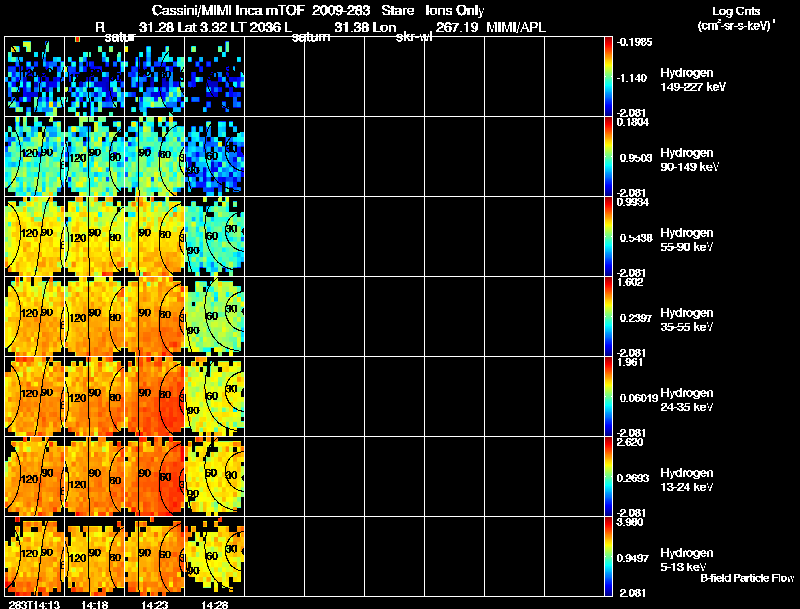
Task: Select the Hydrogen 24-35 keV label
Action: coord(685,400)
